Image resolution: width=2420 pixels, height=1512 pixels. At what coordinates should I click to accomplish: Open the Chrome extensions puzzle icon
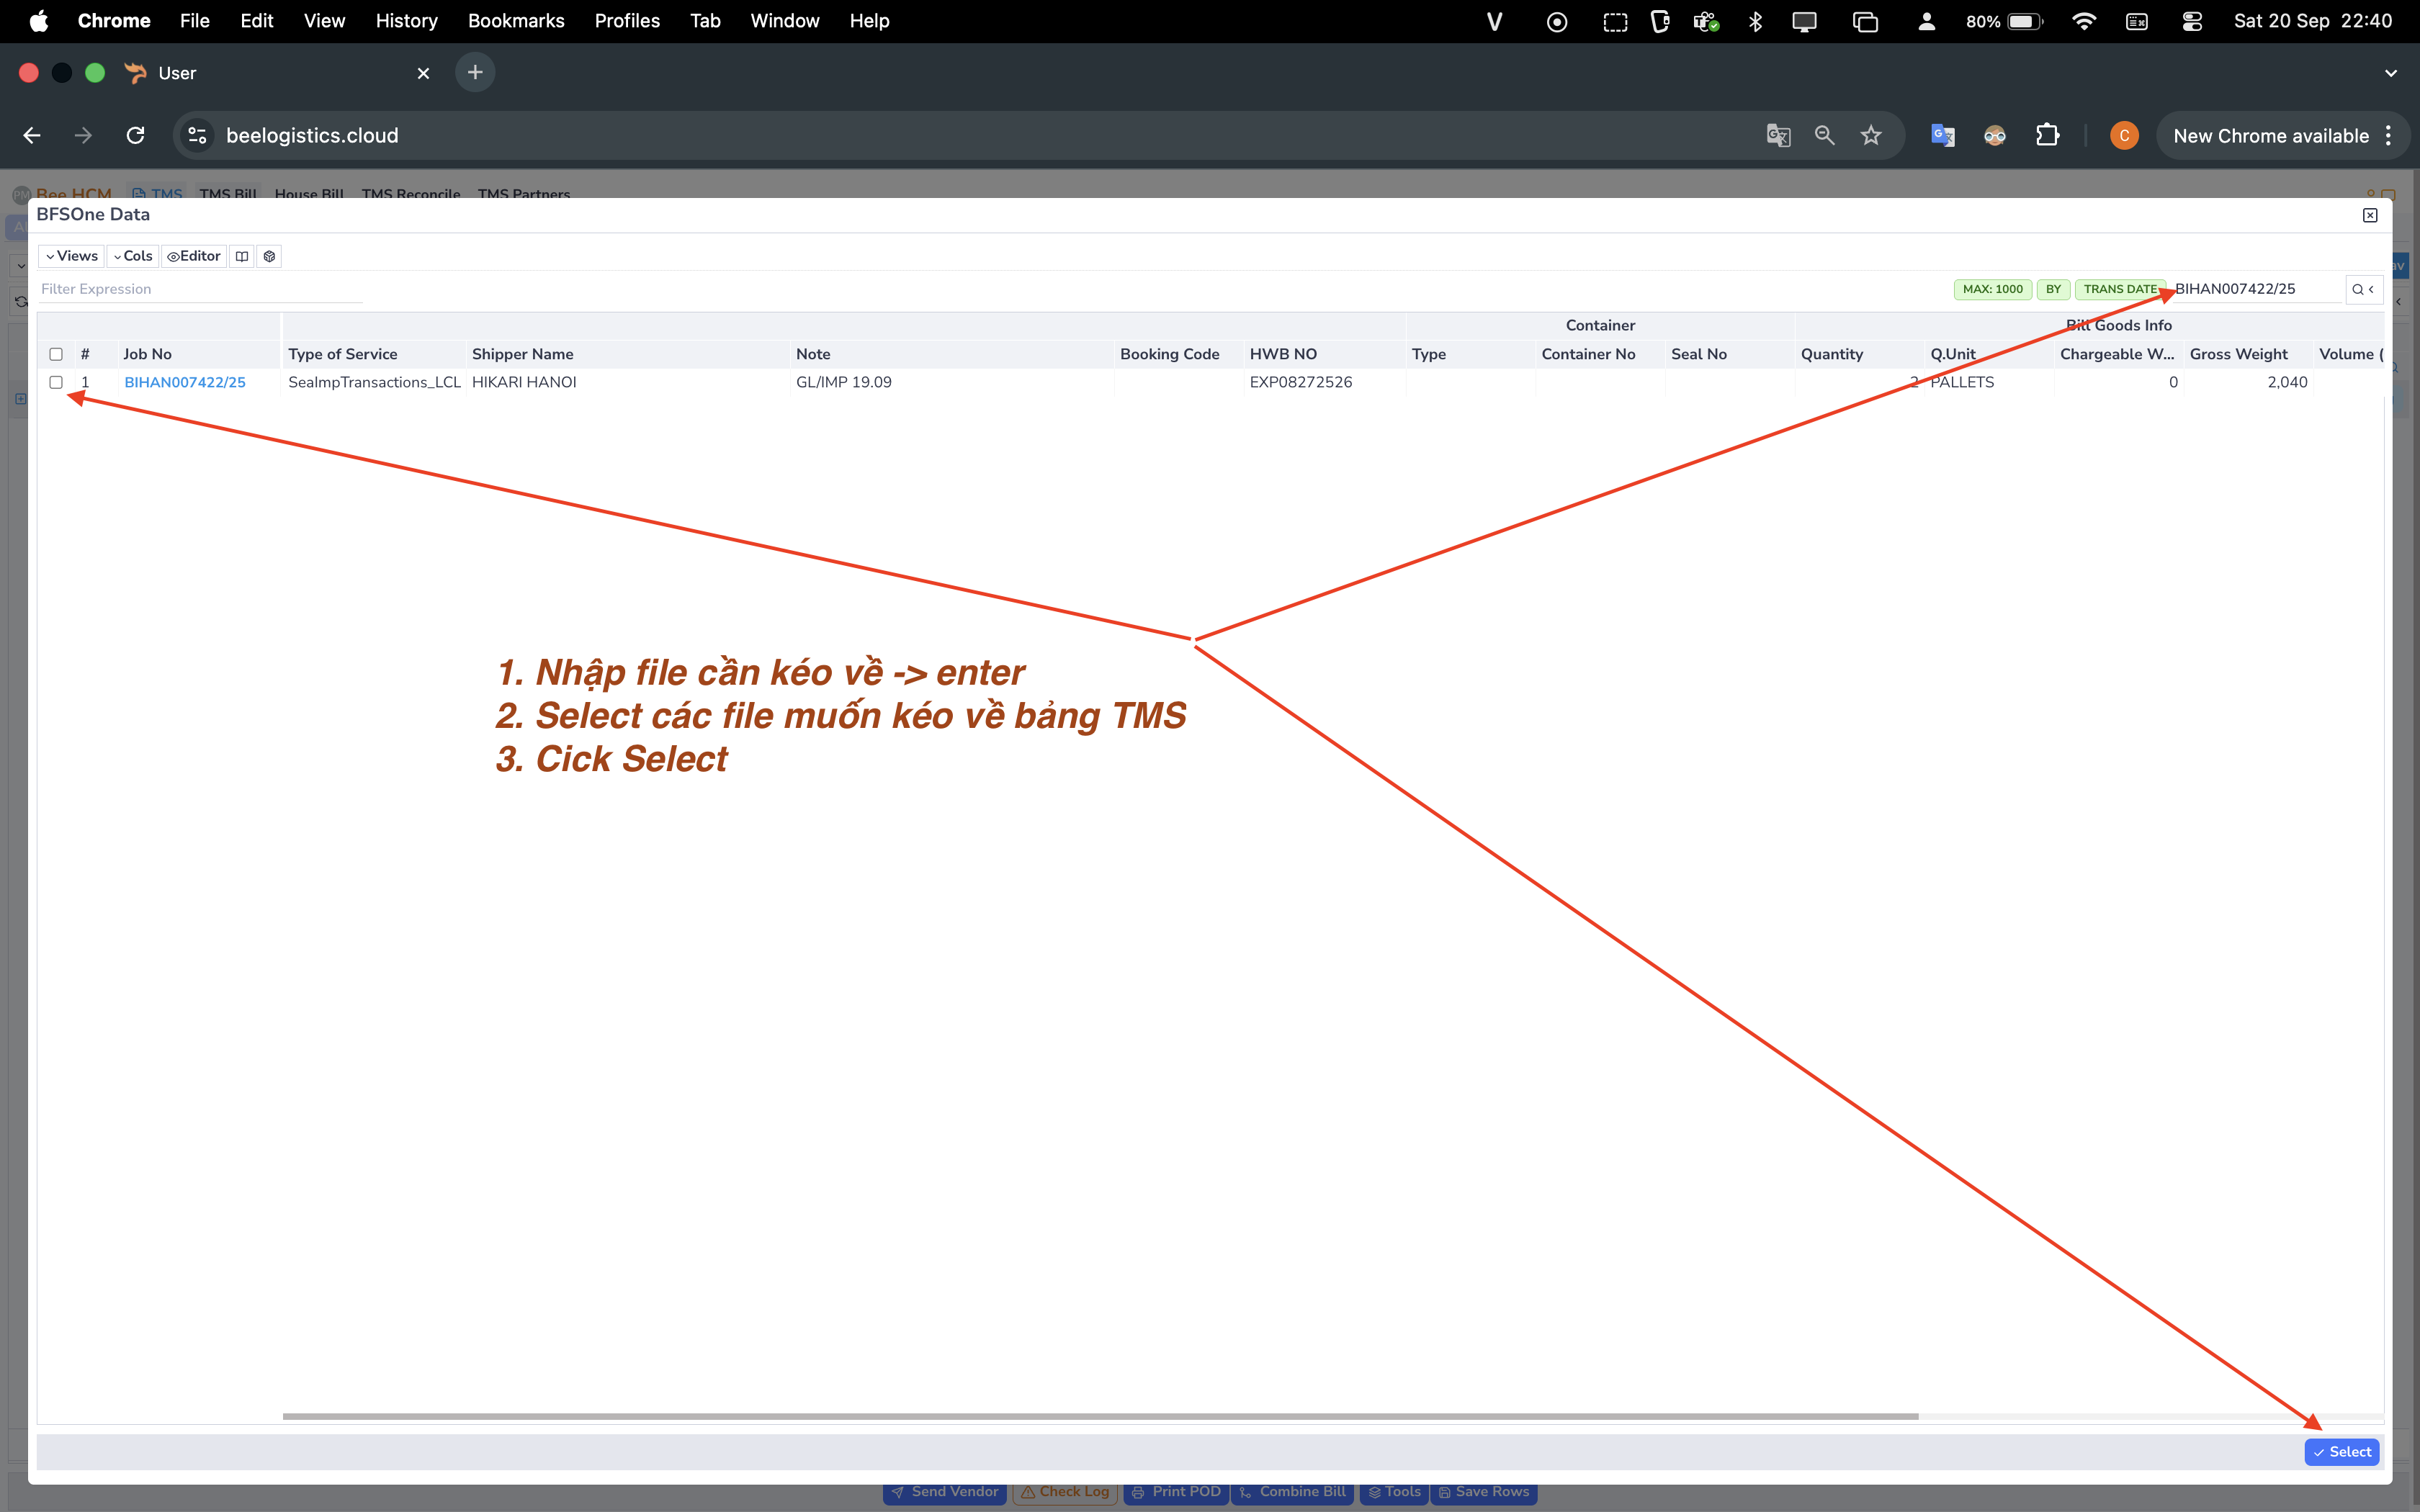pos(2047,135)
